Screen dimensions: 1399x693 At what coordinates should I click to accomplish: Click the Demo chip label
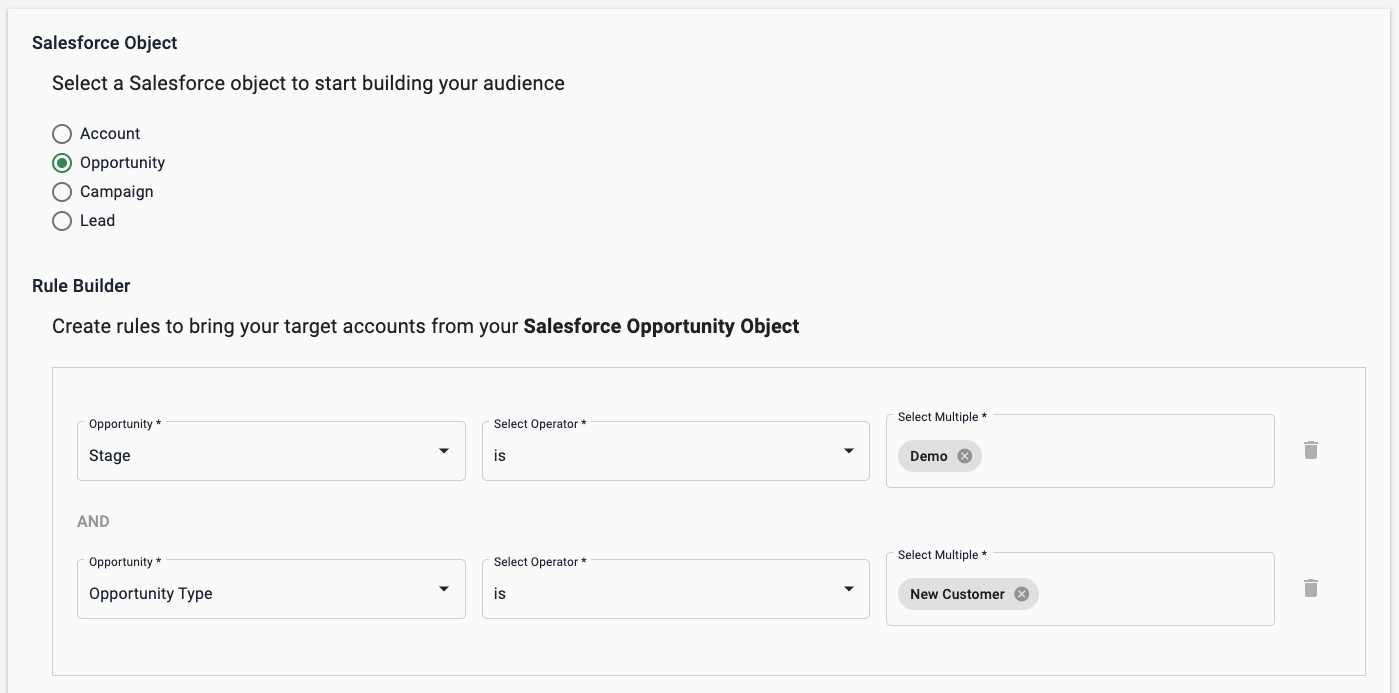[928, 456]
